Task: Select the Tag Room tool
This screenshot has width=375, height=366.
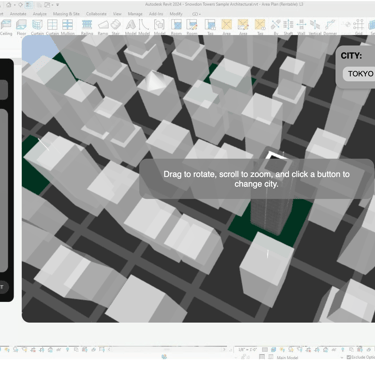Action: pyautogui.click(x=210, y=27)
